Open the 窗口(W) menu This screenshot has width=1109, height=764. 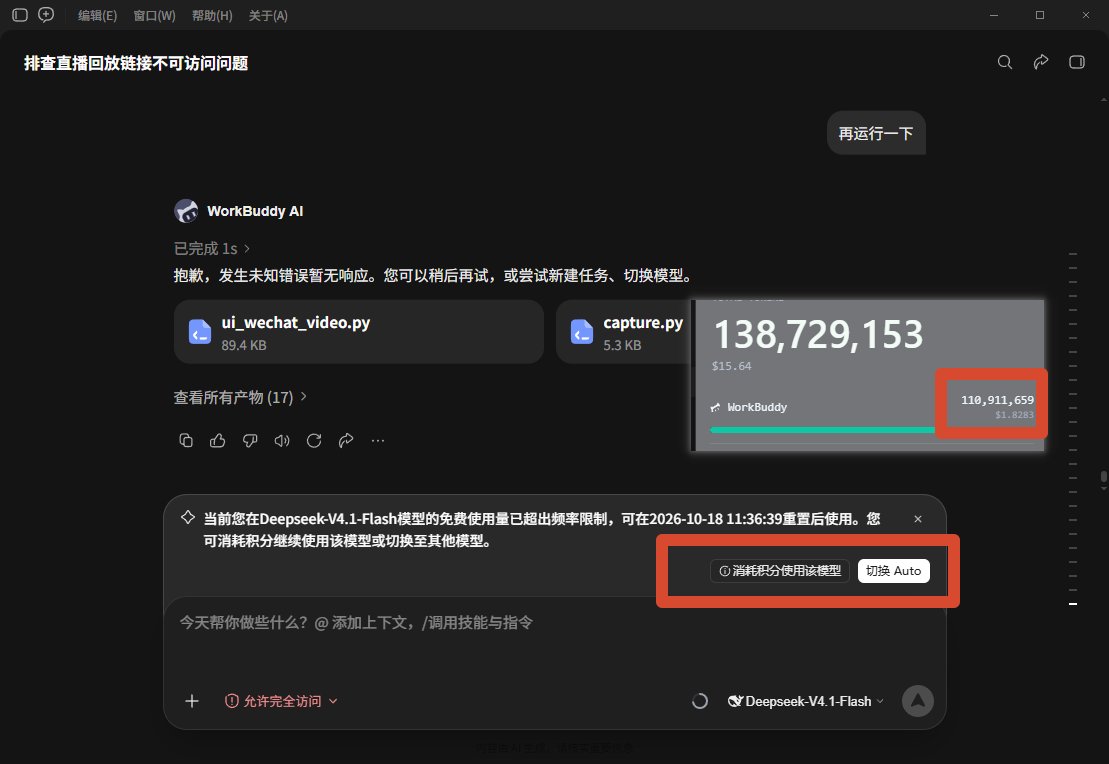tap(154, 16)
